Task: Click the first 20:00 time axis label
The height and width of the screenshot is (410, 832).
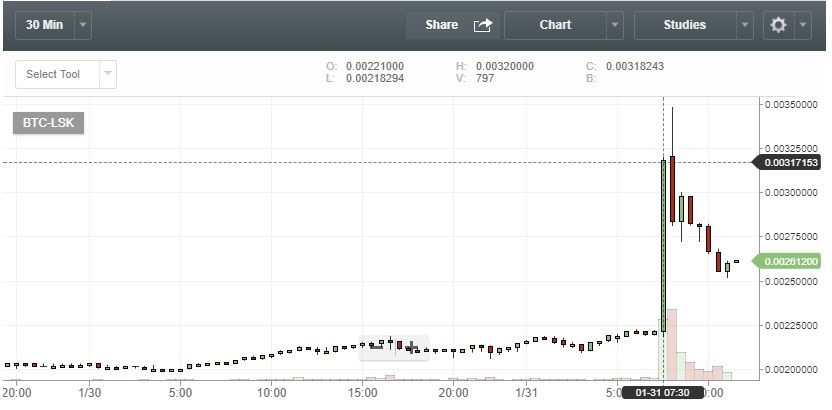Action: [16, 393]
